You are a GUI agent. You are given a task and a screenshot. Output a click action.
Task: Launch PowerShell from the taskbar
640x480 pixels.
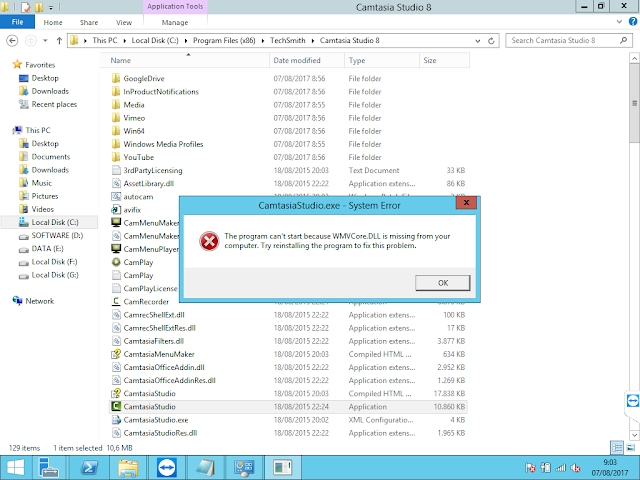pyautogui.click(x=89, y=468)
